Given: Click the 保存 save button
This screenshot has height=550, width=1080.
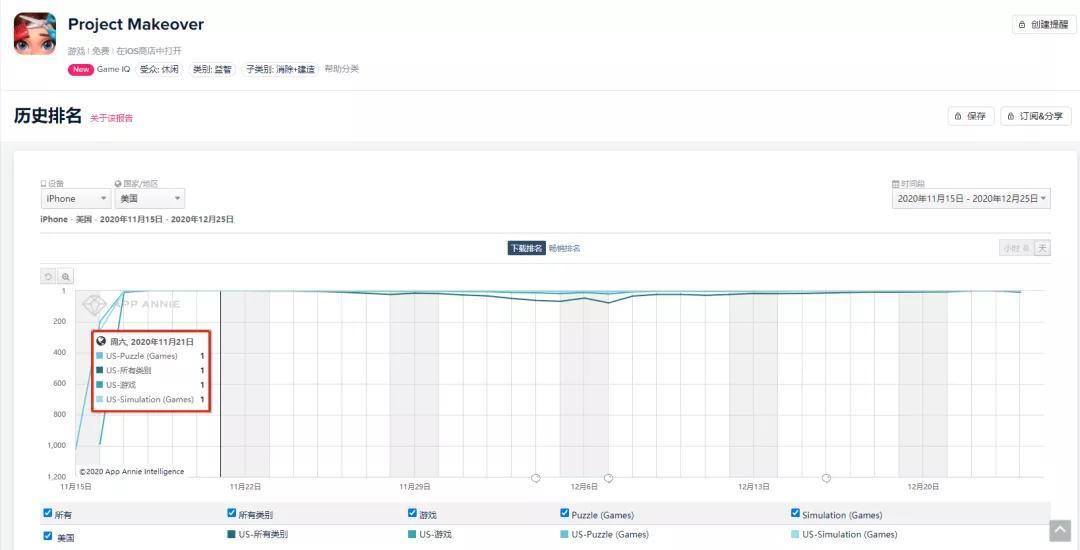Looking at the screenshot, I should [970, 116].
